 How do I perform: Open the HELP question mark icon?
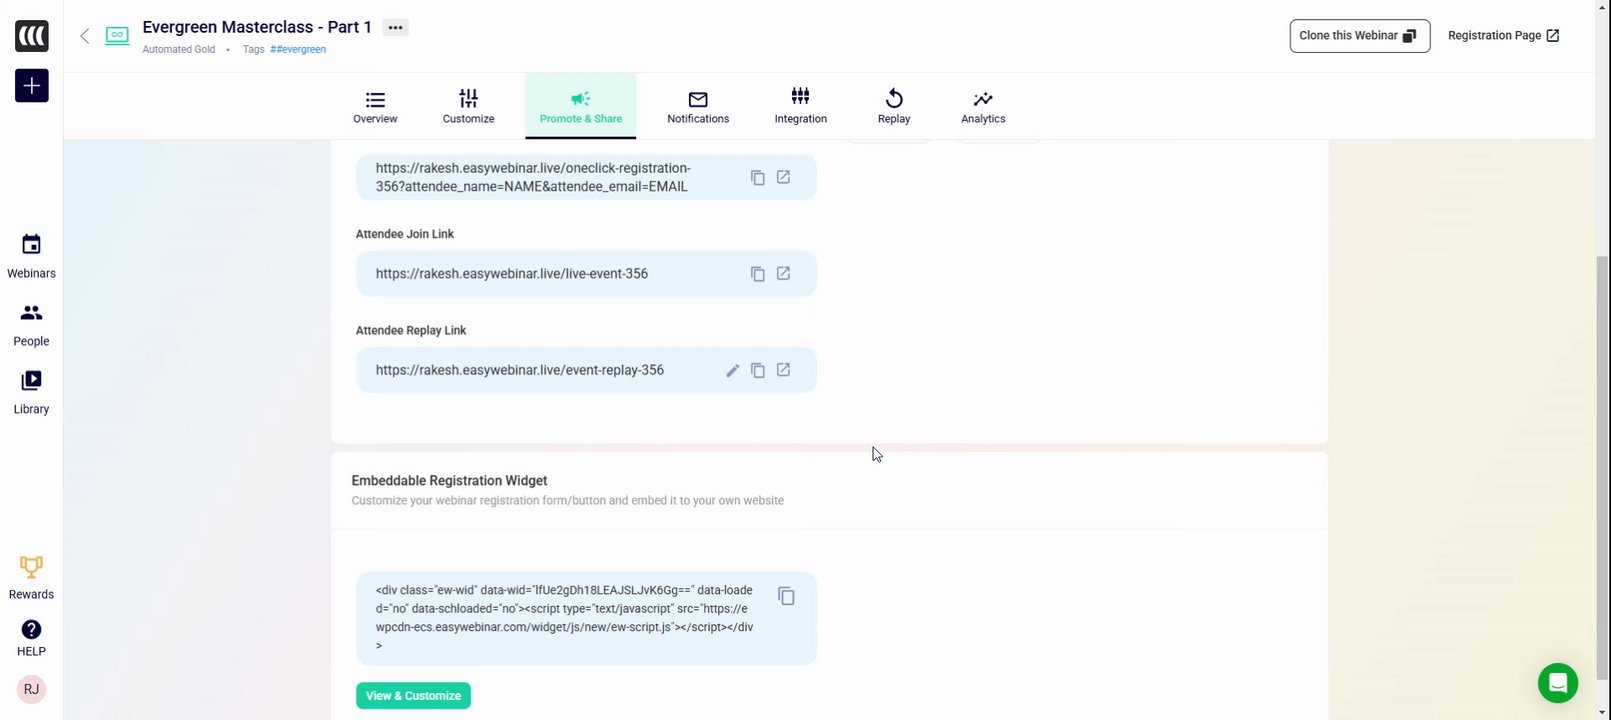pyautogui.click(x=31, y=638)
